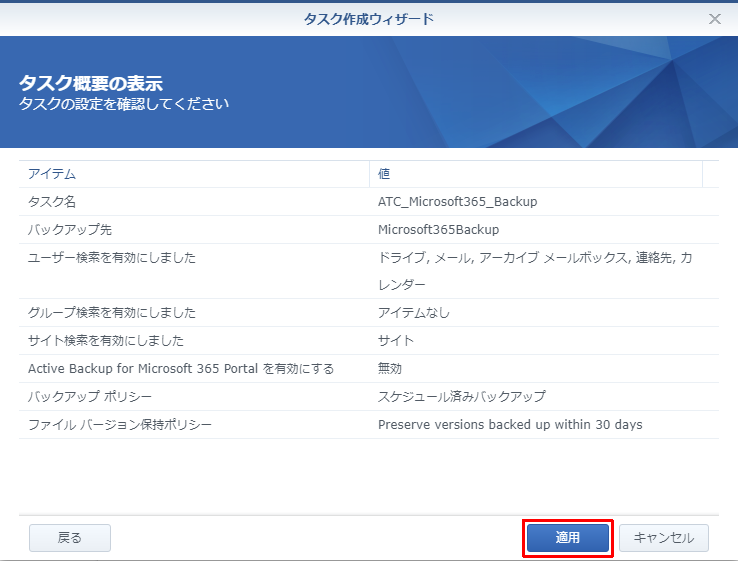Click the 適用 (Apply) button

(x=567, y=537)
